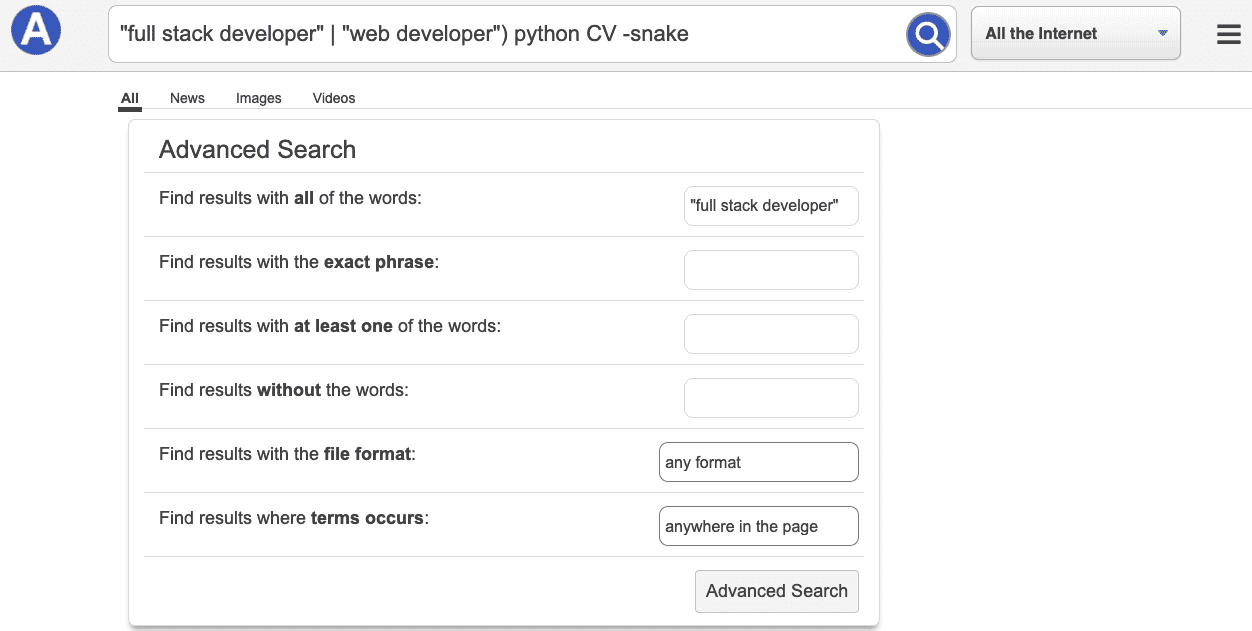Open the 'anywhere in the page' dropdown
1252x631 pixels.
(x=758, y=526)
